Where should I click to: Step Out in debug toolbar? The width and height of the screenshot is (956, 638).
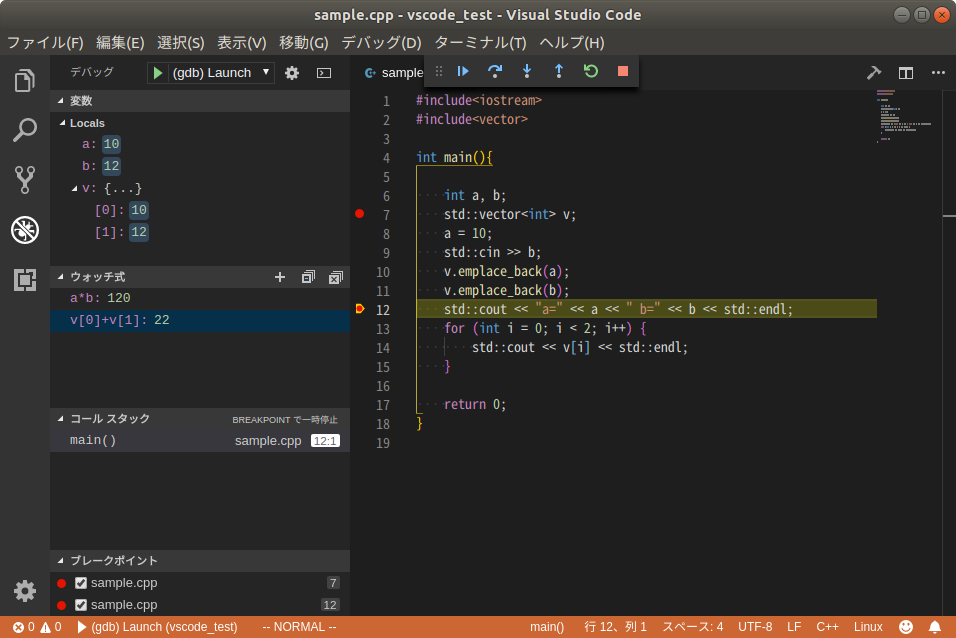click(558, 71)
